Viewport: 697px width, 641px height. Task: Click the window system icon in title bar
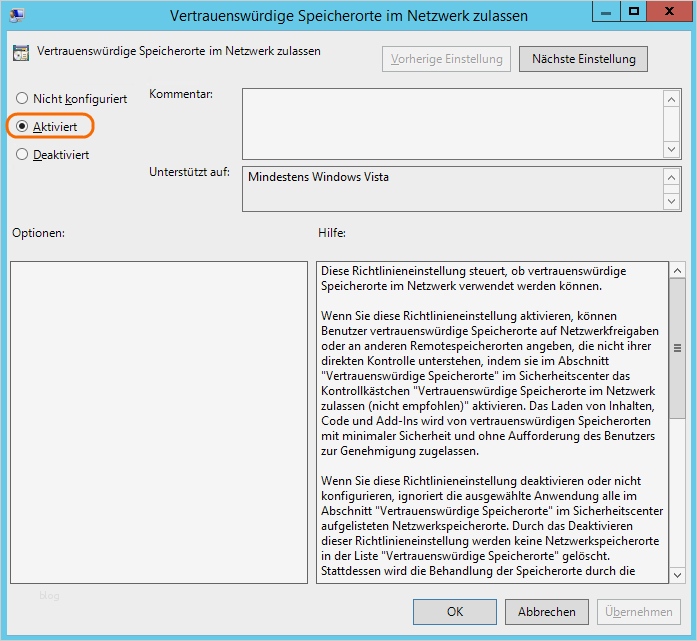coord(17,15)
